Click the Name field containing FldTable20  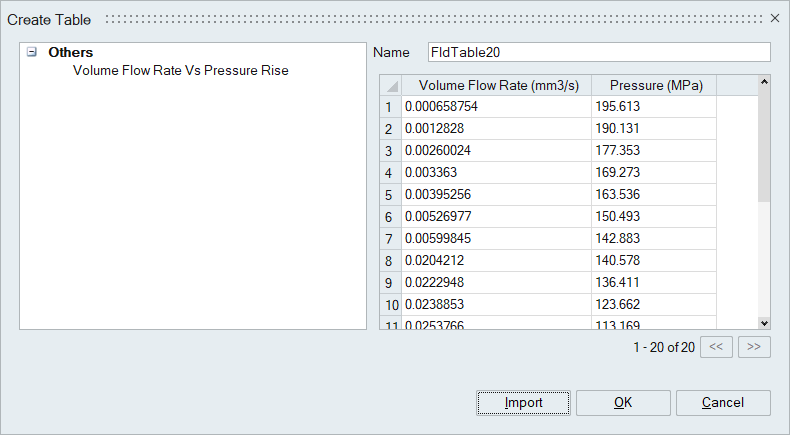[597, 52]
